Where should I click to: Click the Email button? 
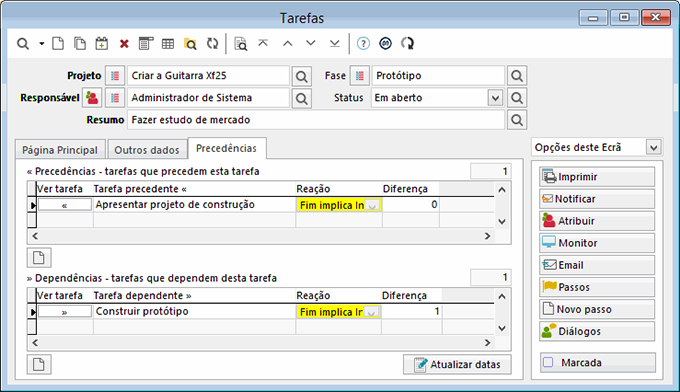597,265
